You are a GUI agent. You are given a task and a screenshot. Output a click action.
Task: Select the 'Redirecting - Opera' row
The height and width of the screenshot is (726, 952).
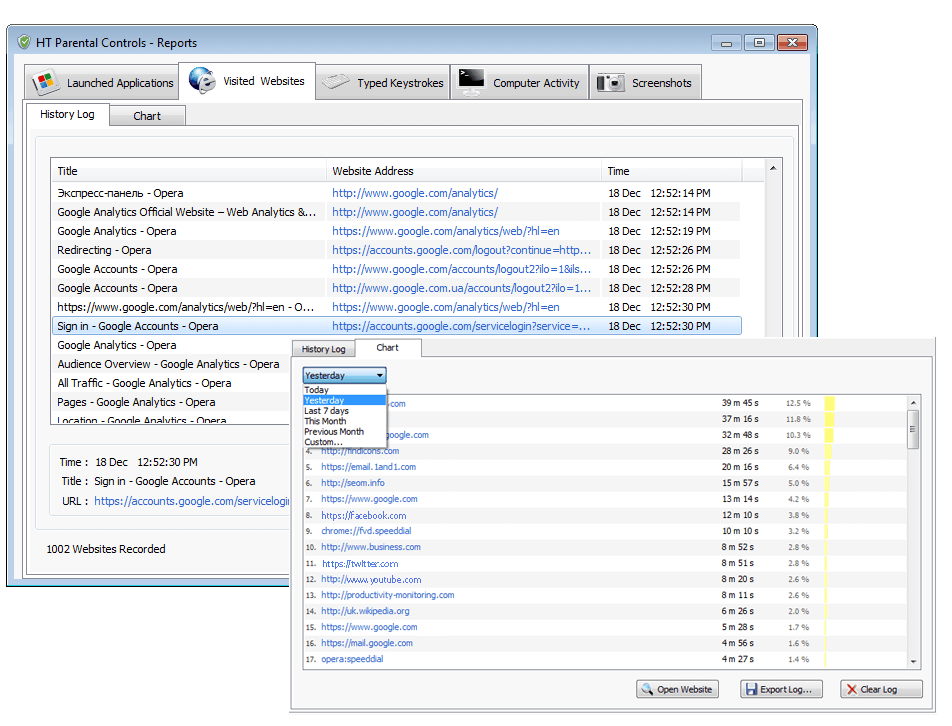pos(396,250)
